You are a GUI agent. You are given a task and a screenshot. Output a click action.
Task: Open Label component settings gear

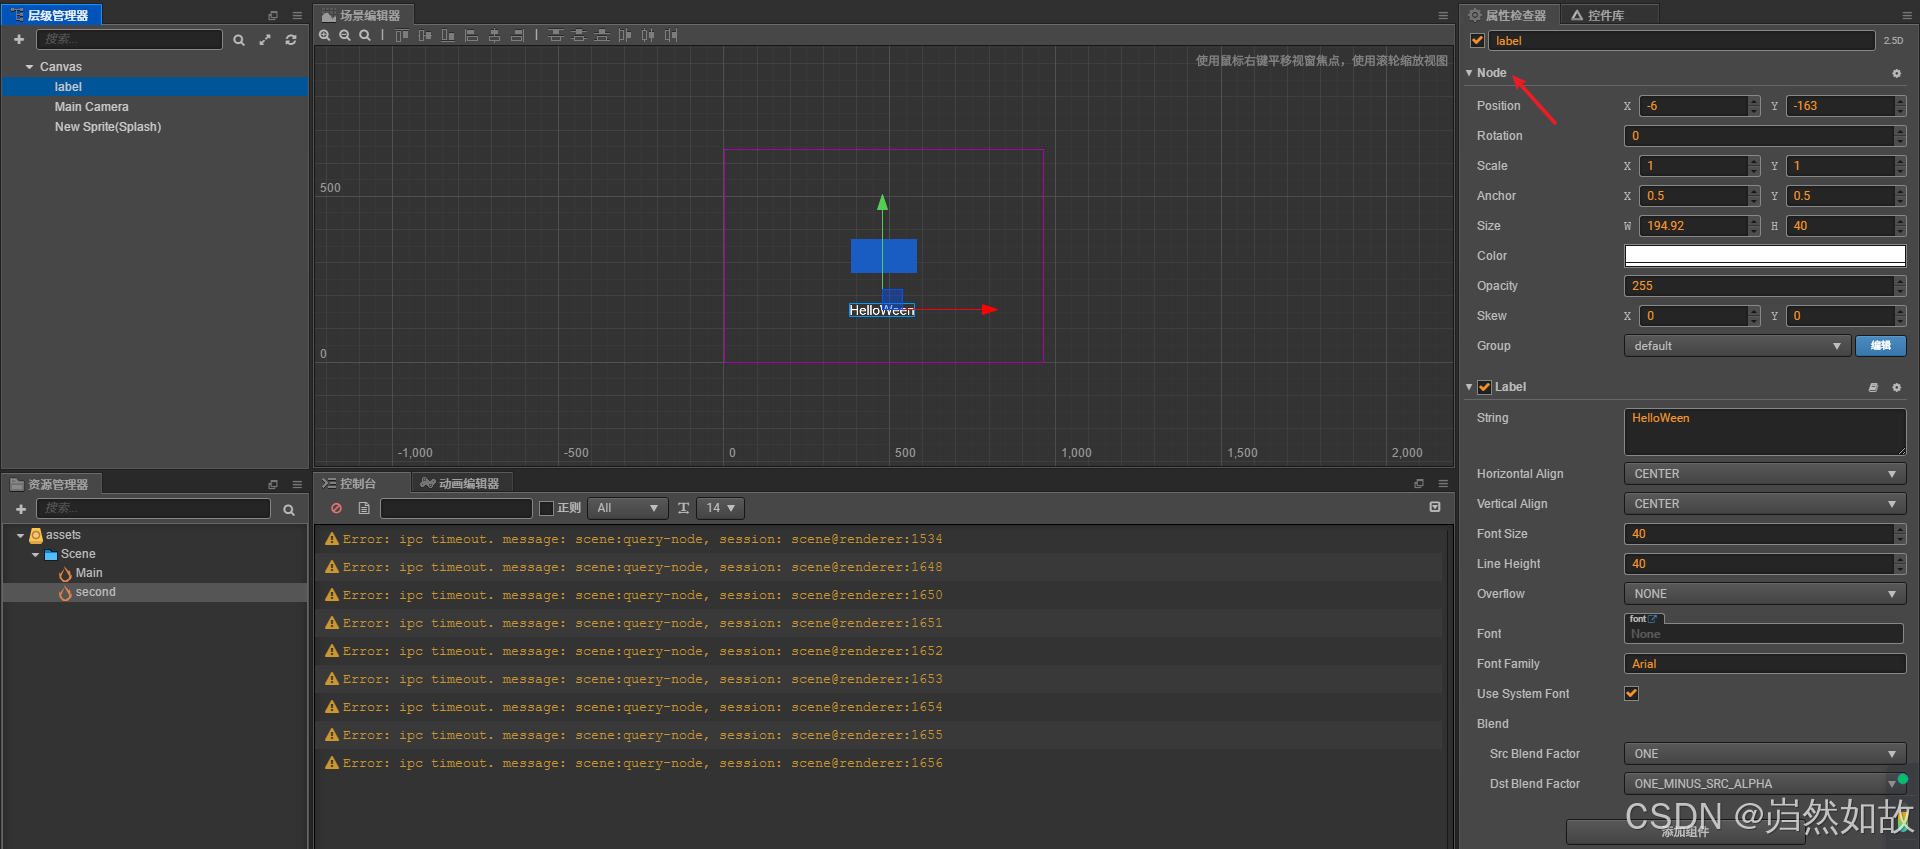(1896, 387)
